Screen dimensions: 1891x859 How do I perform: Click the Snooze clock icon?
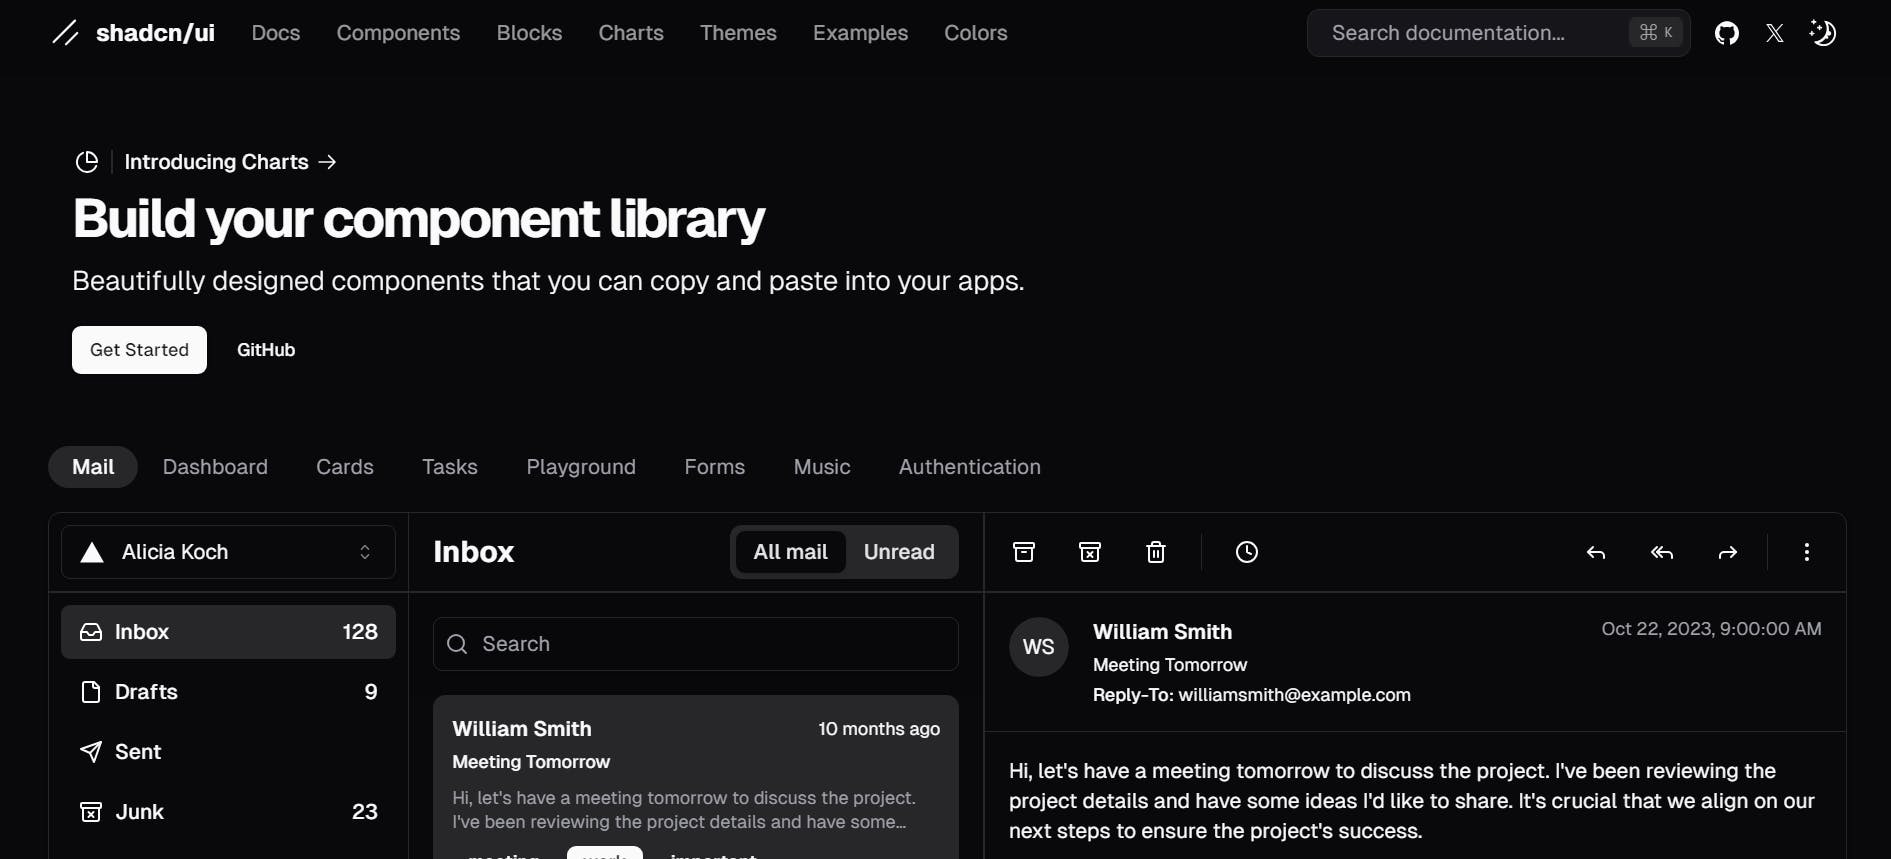click(x=1246, y=552)
